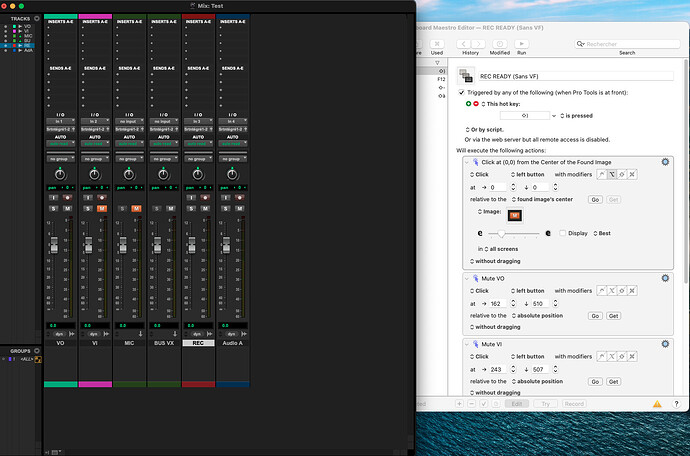Click the Audio A volume fader
This screenshot has height=456, width=690.
pos(226,245)
